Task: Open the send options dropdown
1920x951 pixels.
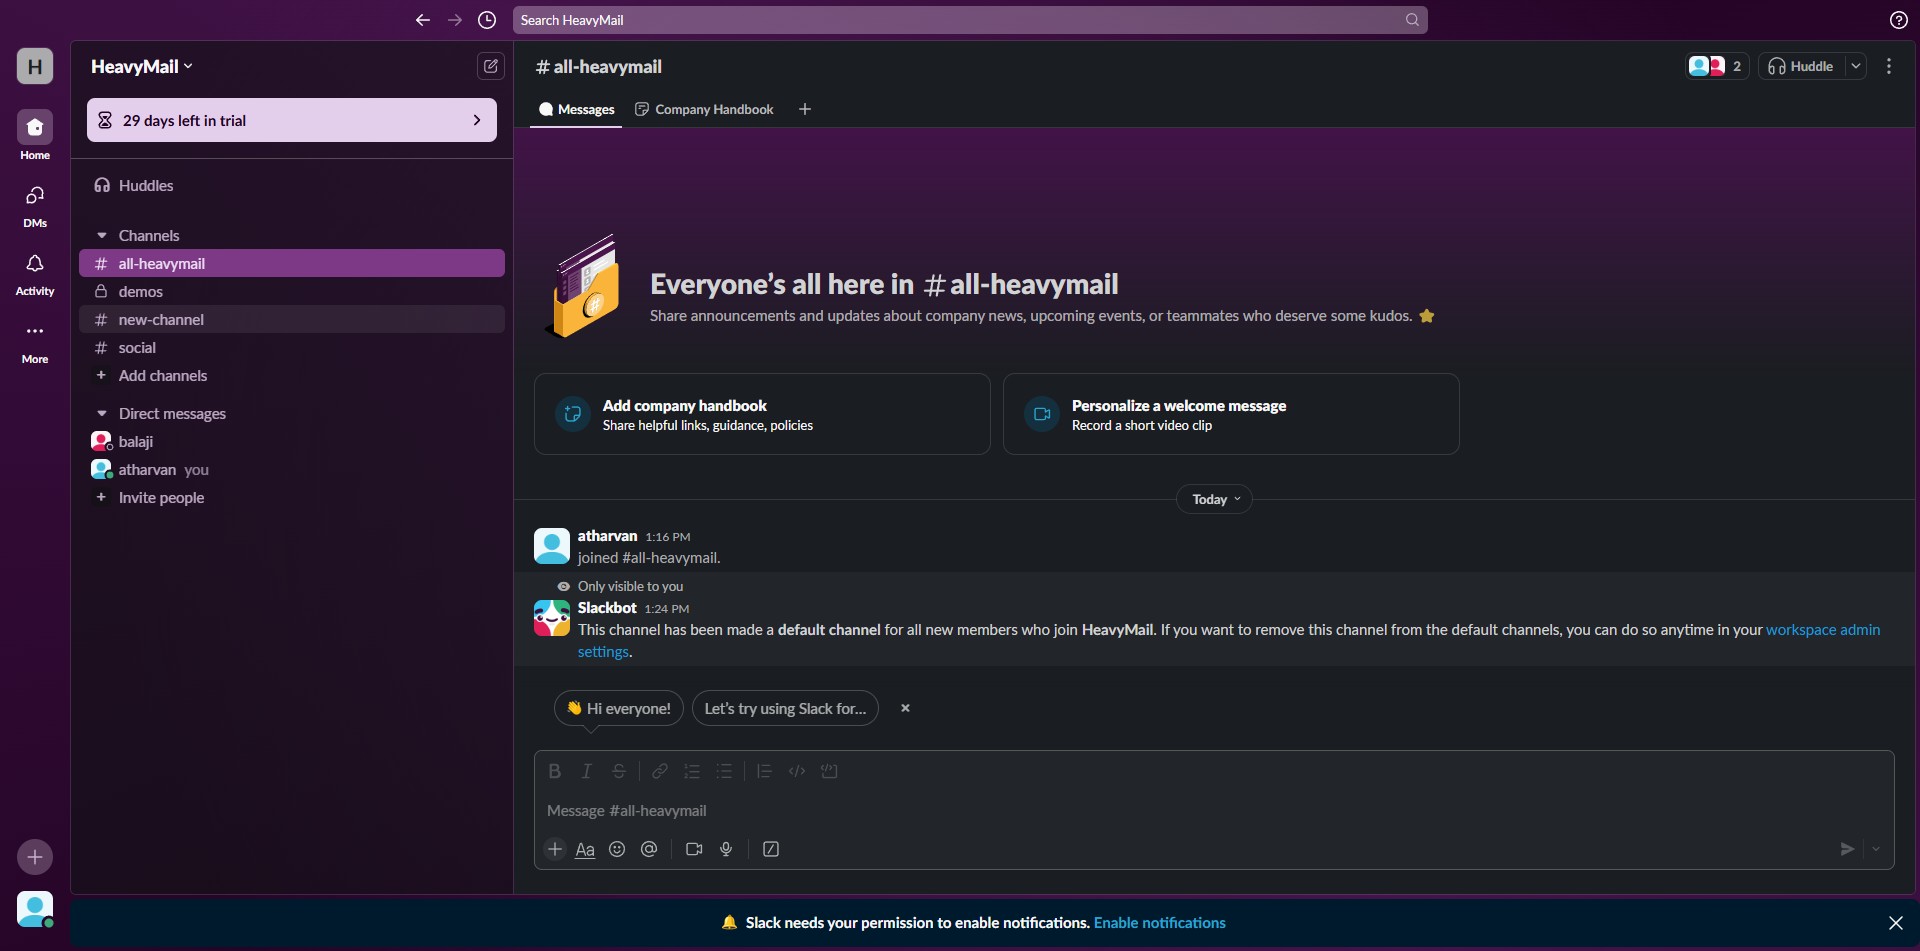Action: (1876, 849)
